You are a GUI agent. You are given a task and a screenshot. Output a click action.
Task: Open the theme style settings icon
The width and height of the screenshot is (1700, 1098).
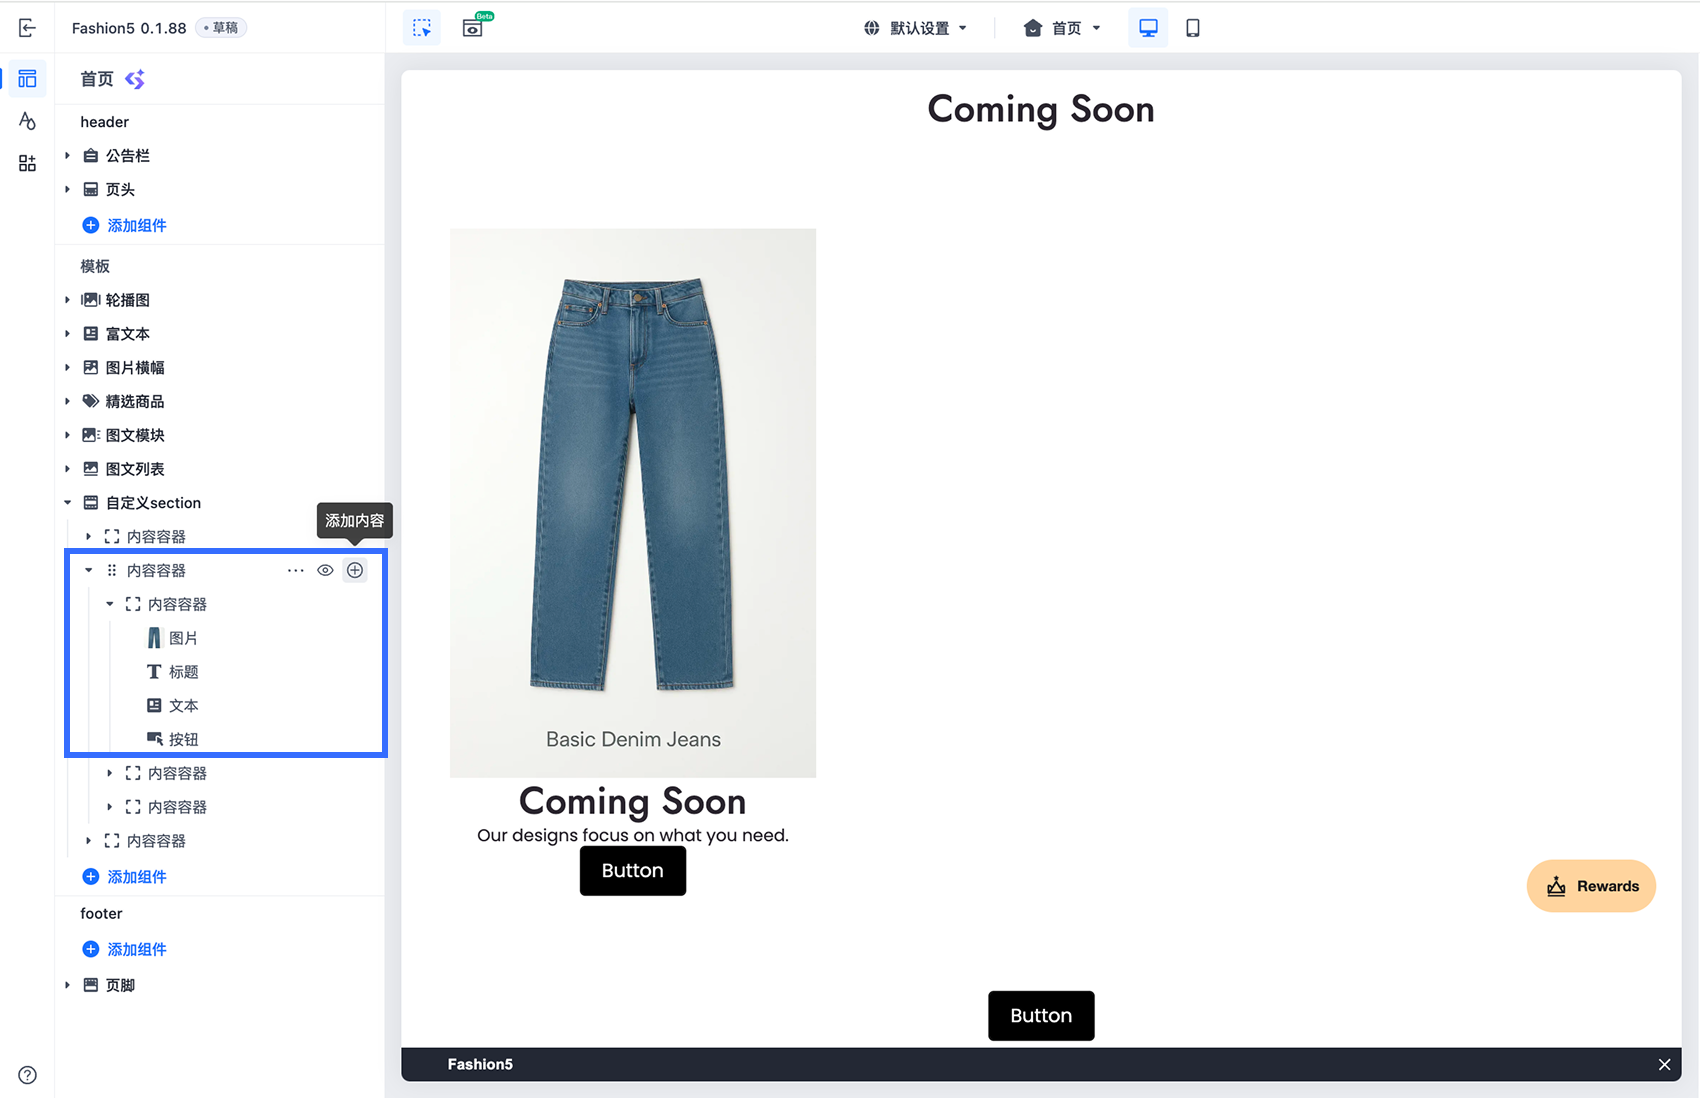click(27, 121)
